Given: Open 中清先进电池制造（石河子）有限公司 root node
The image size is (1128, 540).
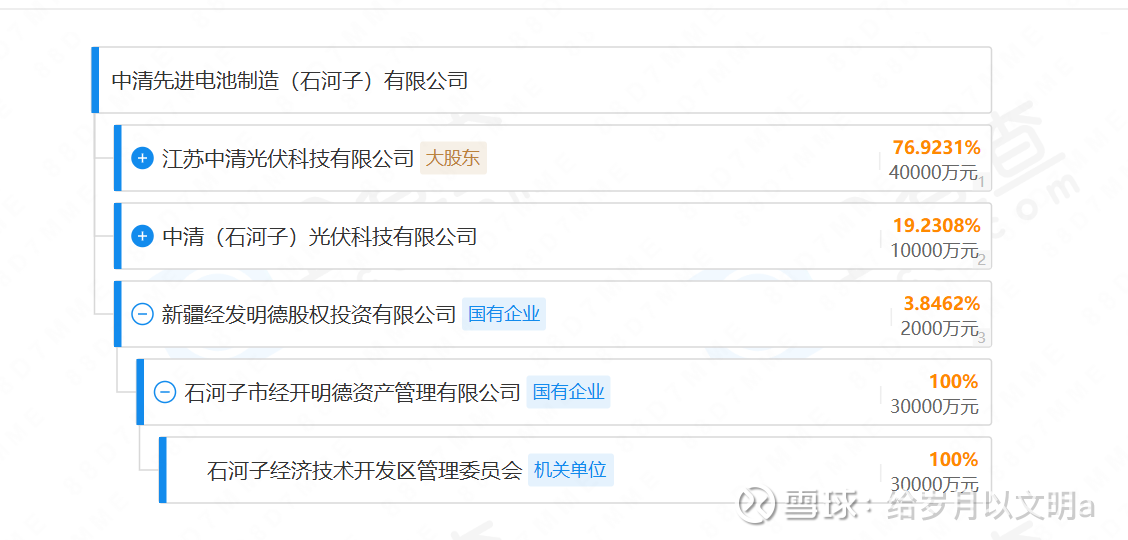Looking at the screenshot, I should tap(289, 80).
